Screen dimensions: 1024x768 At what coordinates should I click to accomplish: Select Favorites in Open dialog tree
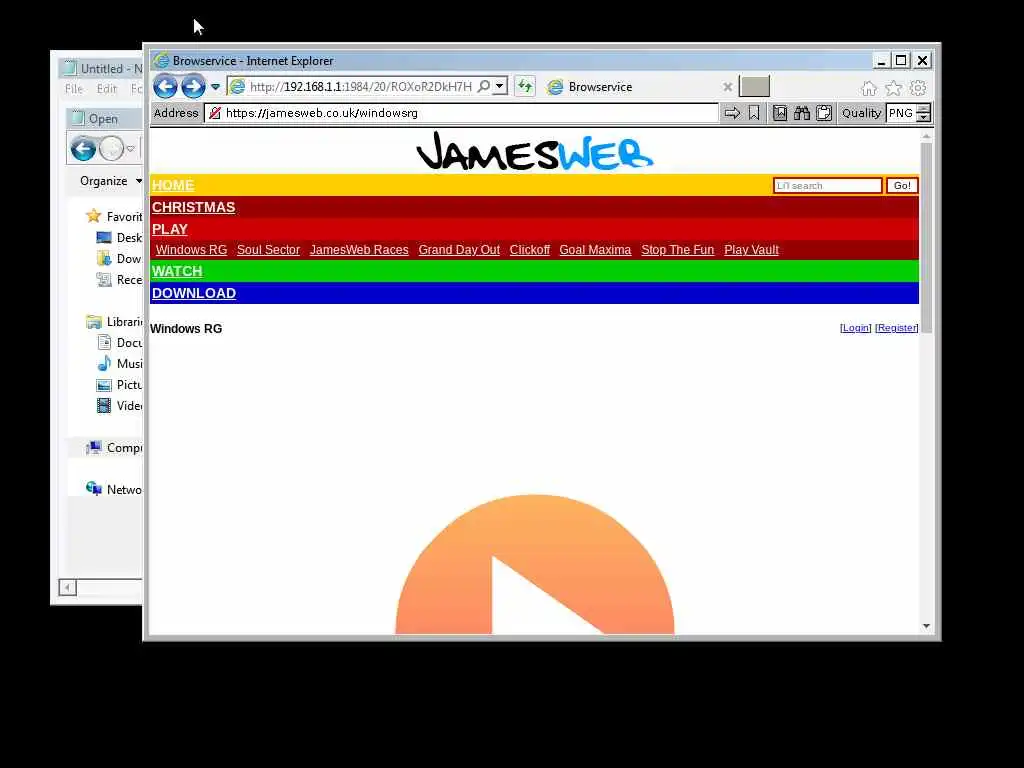coord(114,216)
